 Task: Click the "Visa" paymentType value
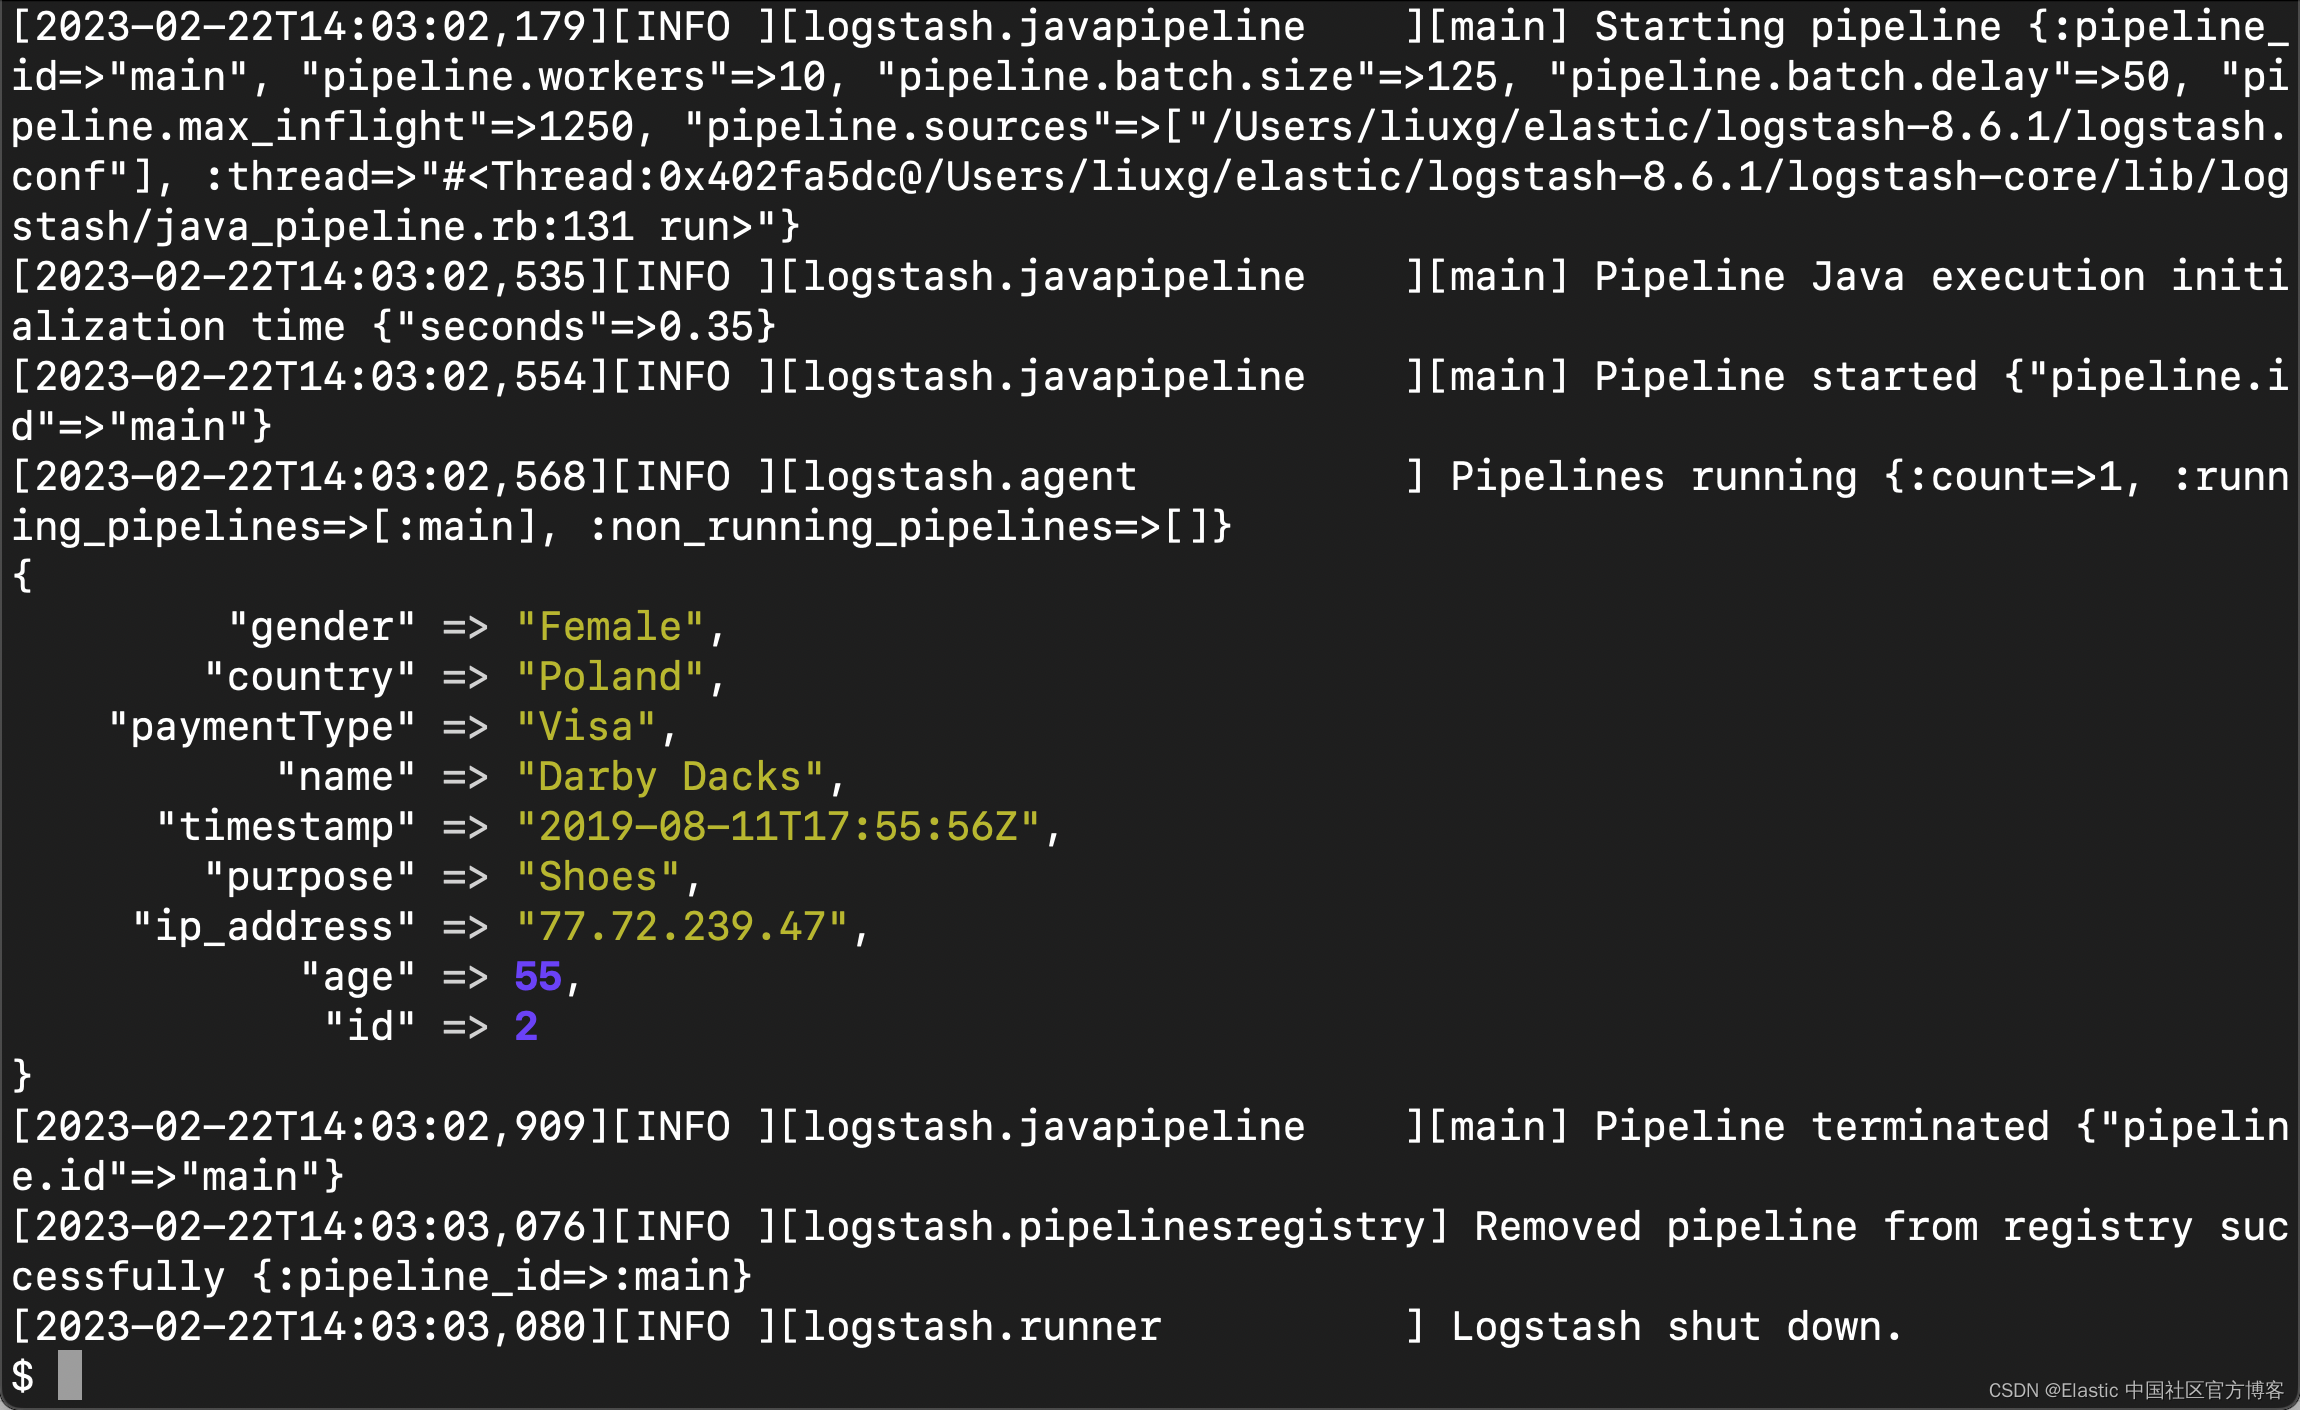(x=586, y=727)
